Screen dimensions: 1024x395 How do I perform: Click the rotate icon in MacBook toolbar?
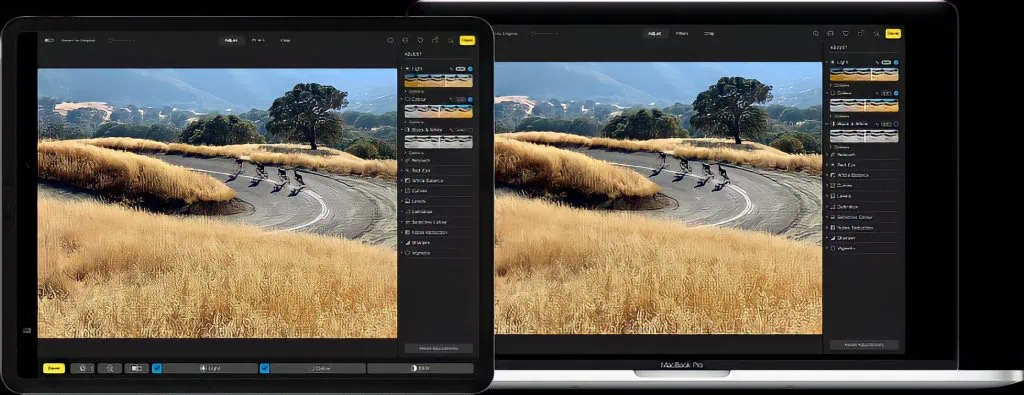[861, 33]
